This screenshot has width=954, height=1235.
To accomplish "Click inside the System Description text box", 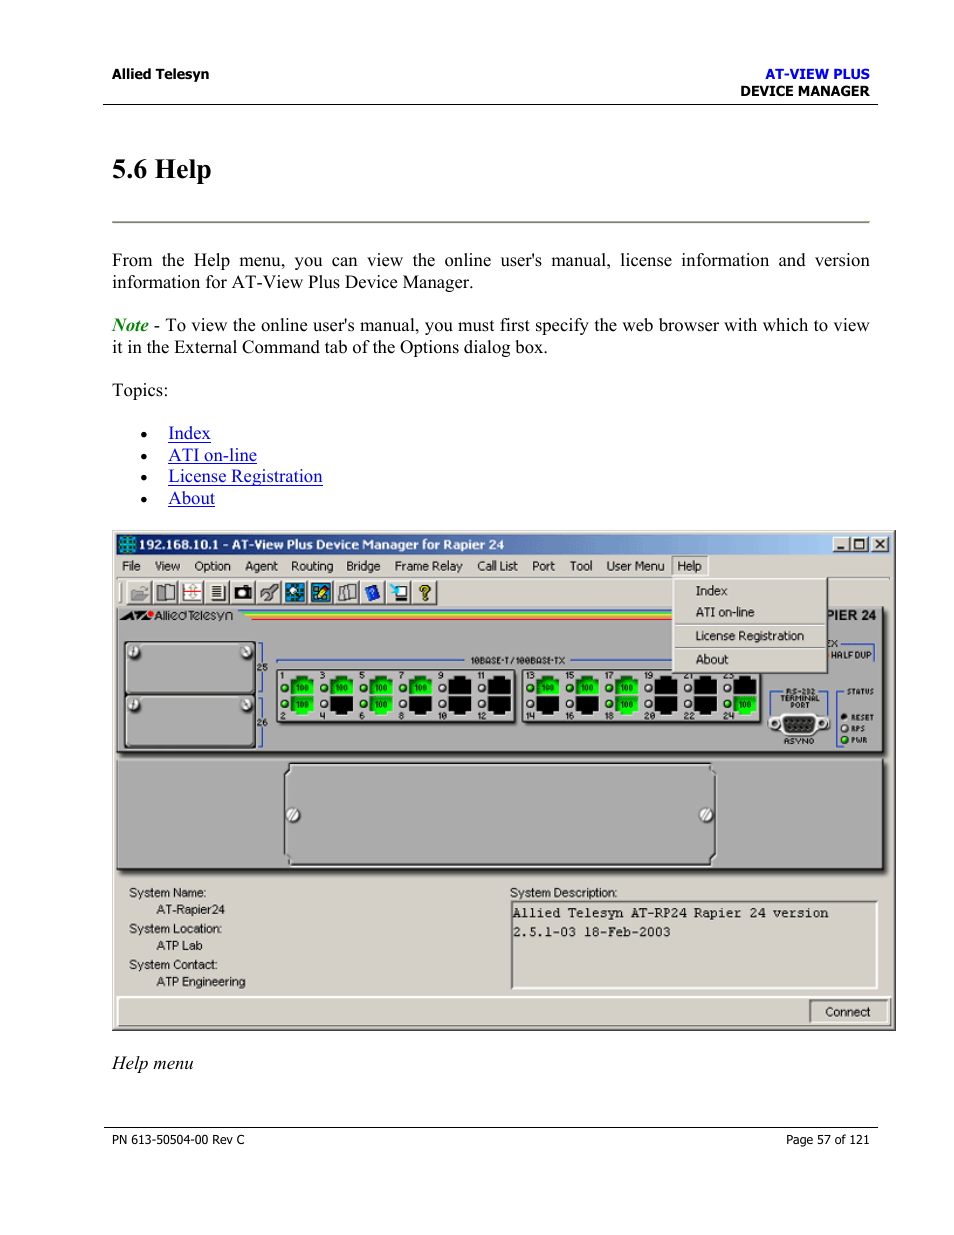I will [x=694, y=945].
